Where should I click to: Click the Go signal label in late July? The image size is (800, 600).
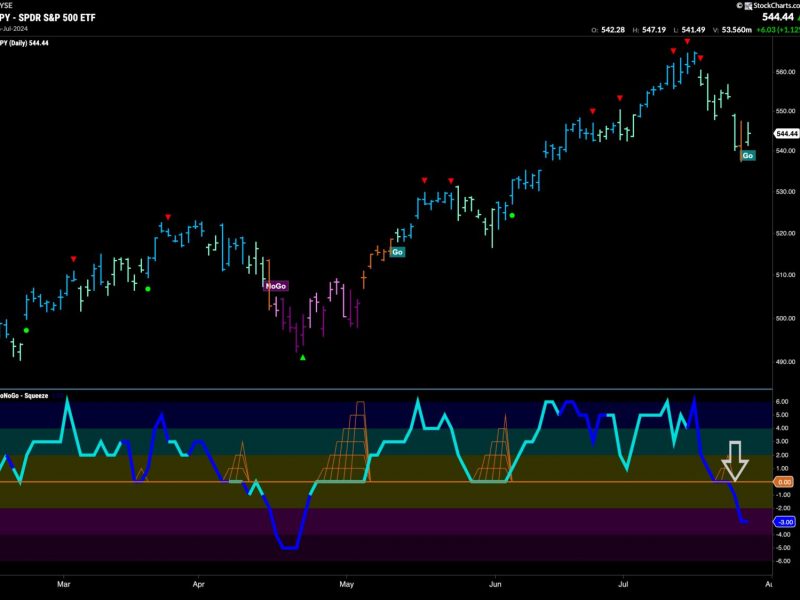(747, 156)
